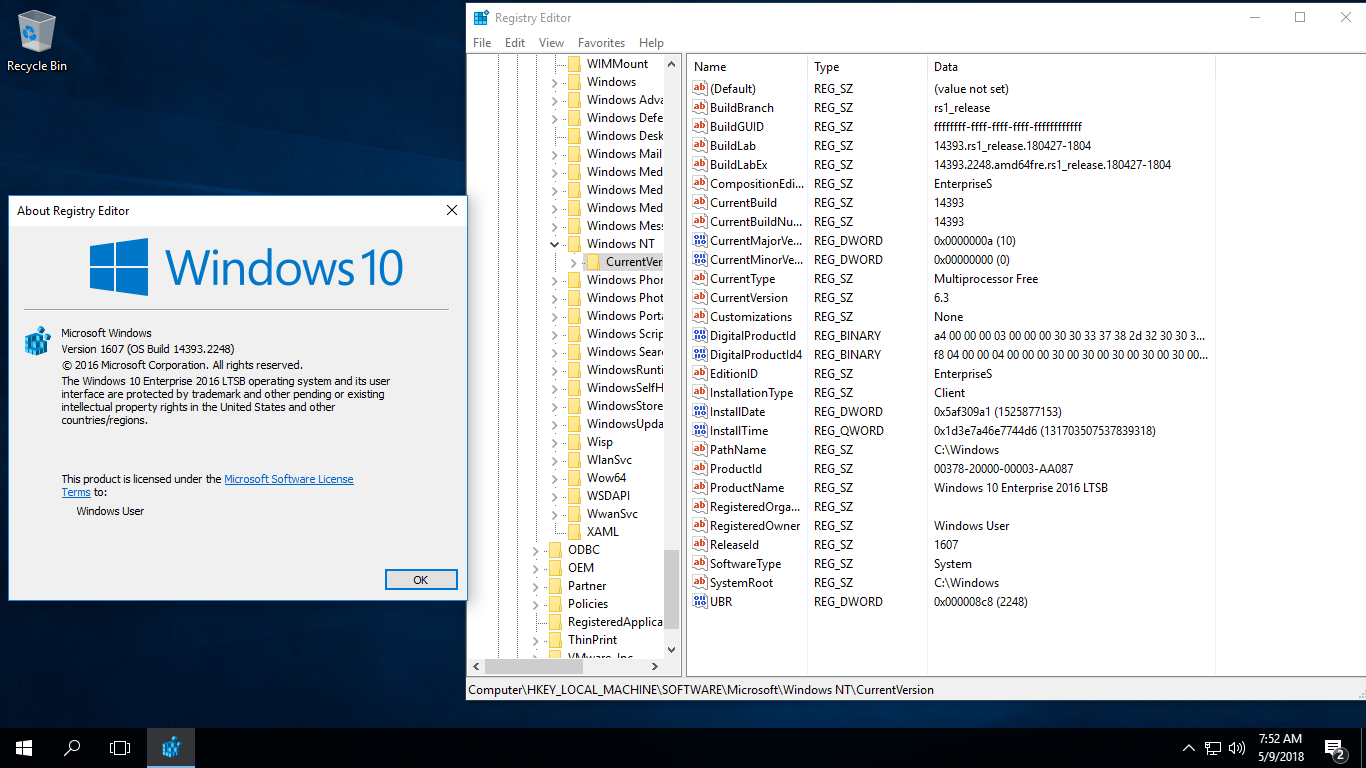Select the CurrentBuild value name
1366x768 pixels.
pyautogui.click(x=743, y=203)
